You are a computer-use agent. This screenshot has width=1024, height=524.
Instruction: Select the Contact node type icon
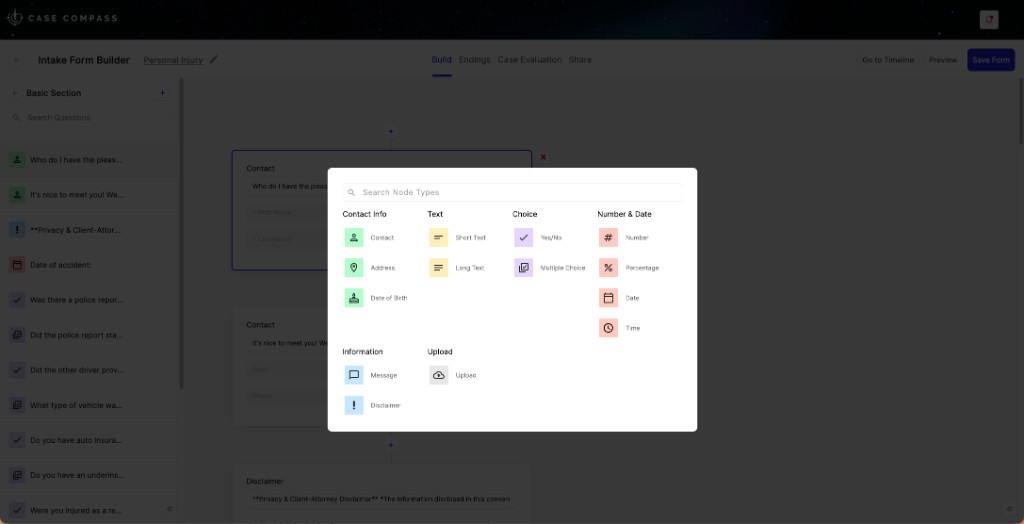[x=354, y=238]
